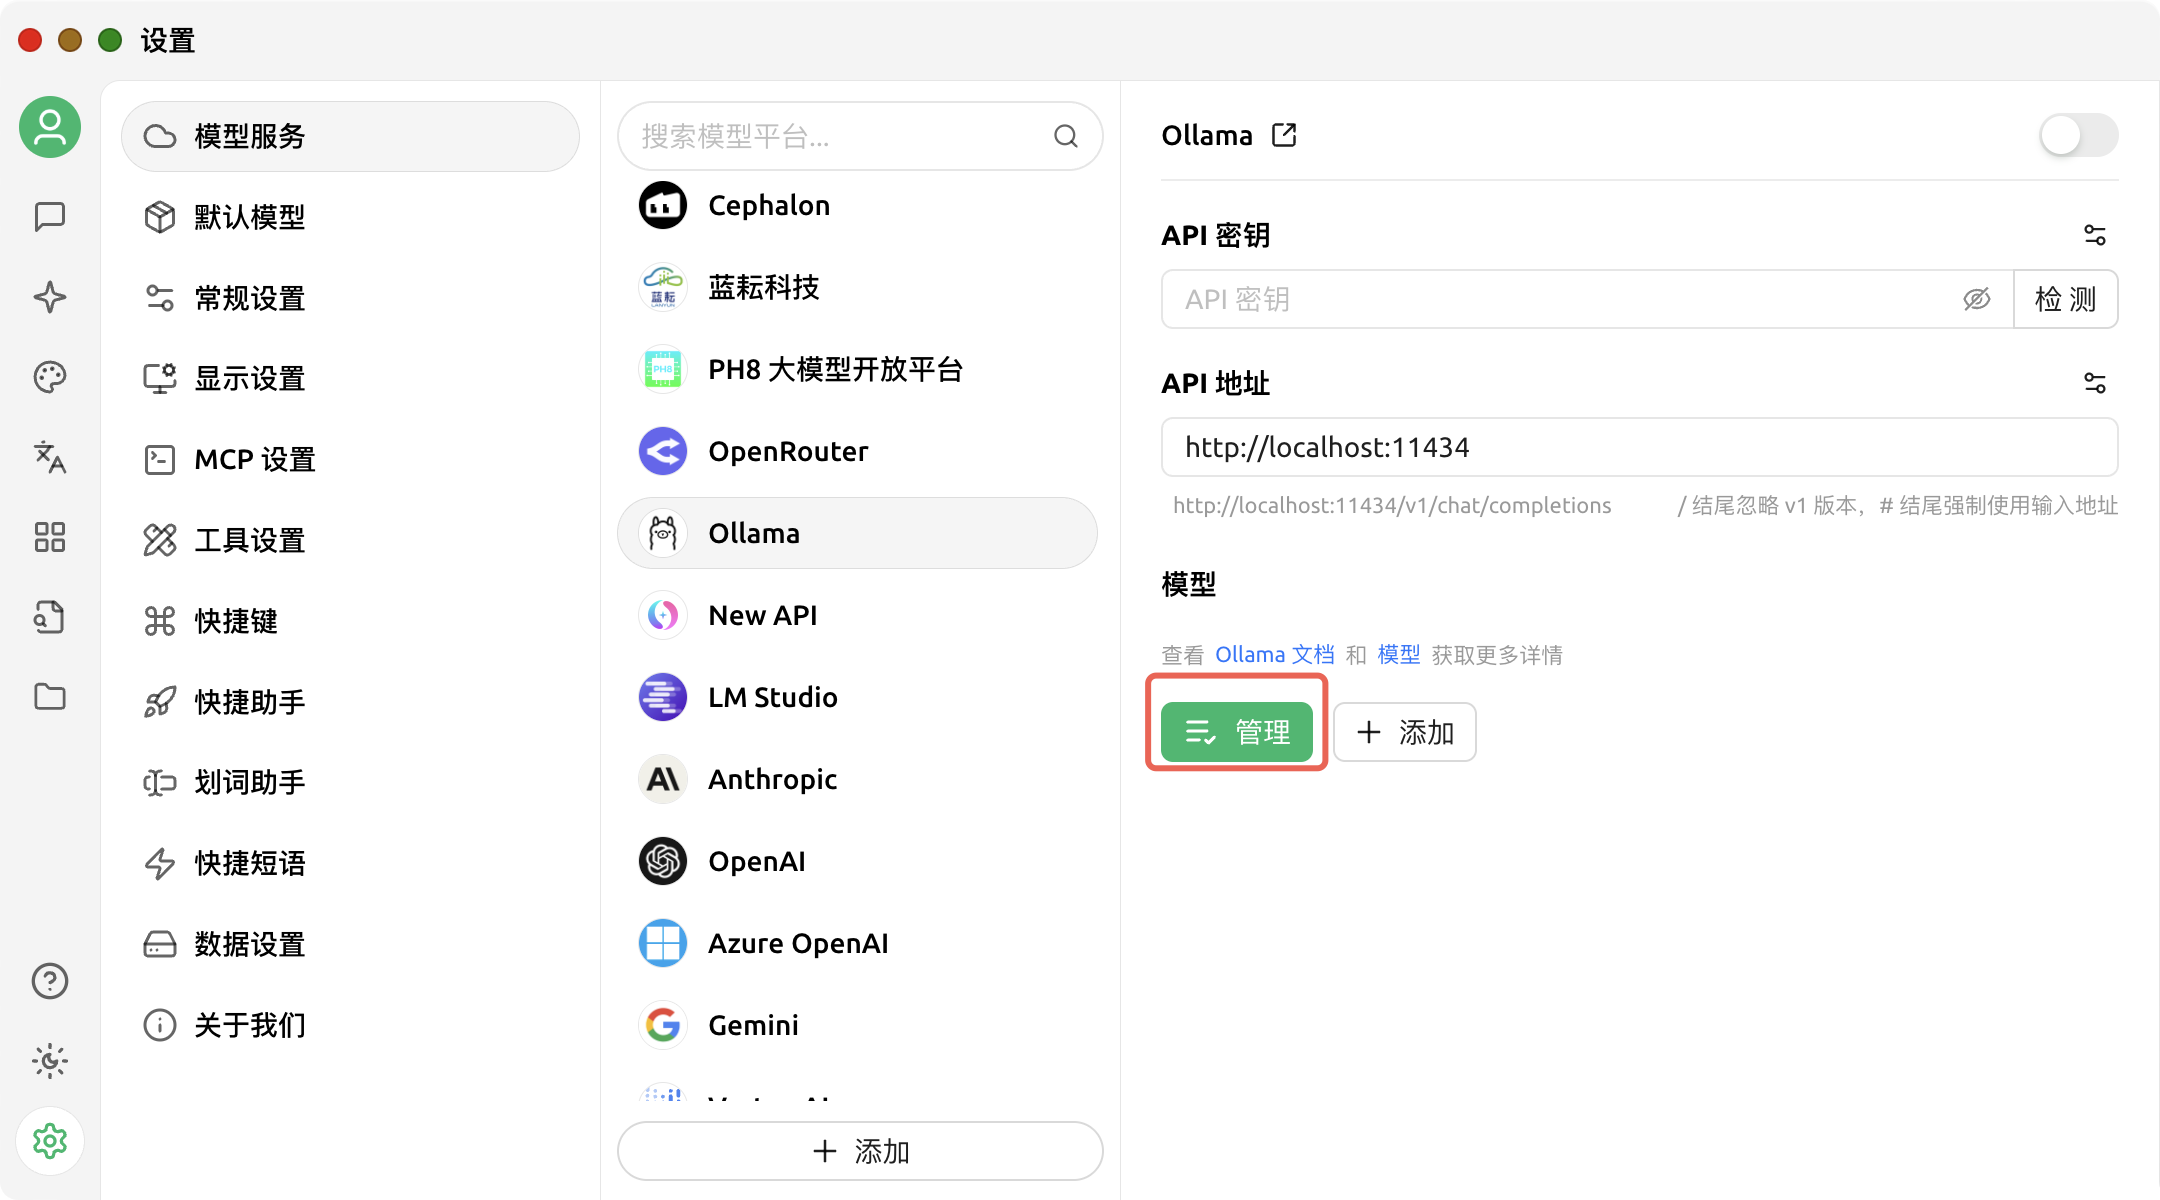Open the mini apps grid icon
Viewport: 2160px width, 1200px height.
50,537
